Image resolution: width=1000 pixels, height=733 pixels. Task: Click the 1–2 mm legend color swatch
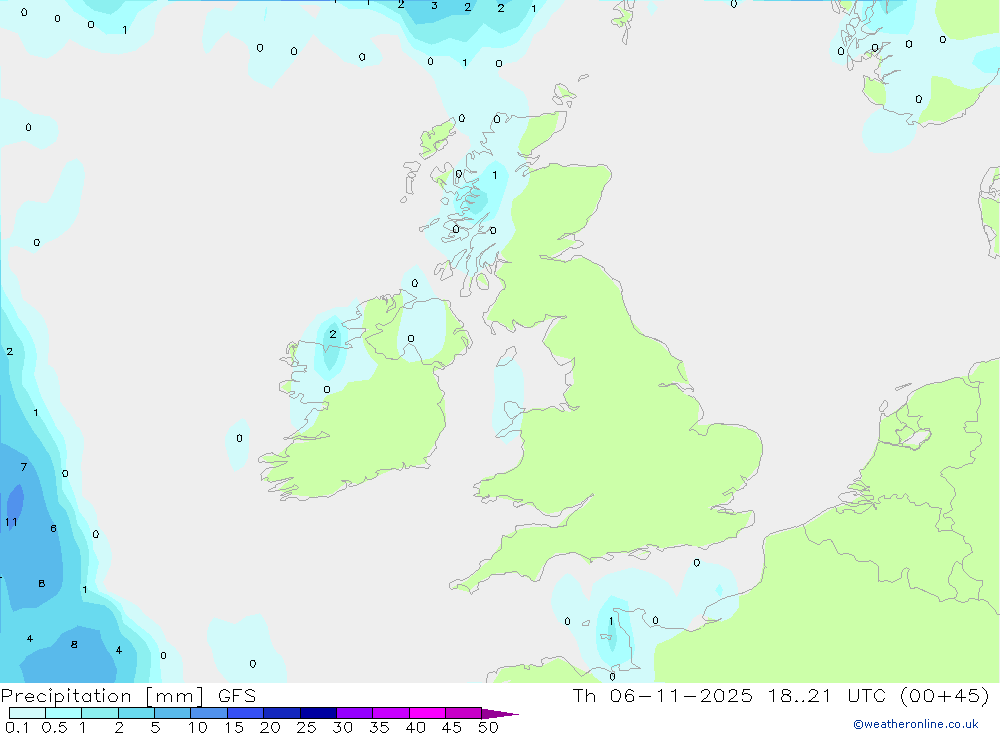[x=99, y=713]
